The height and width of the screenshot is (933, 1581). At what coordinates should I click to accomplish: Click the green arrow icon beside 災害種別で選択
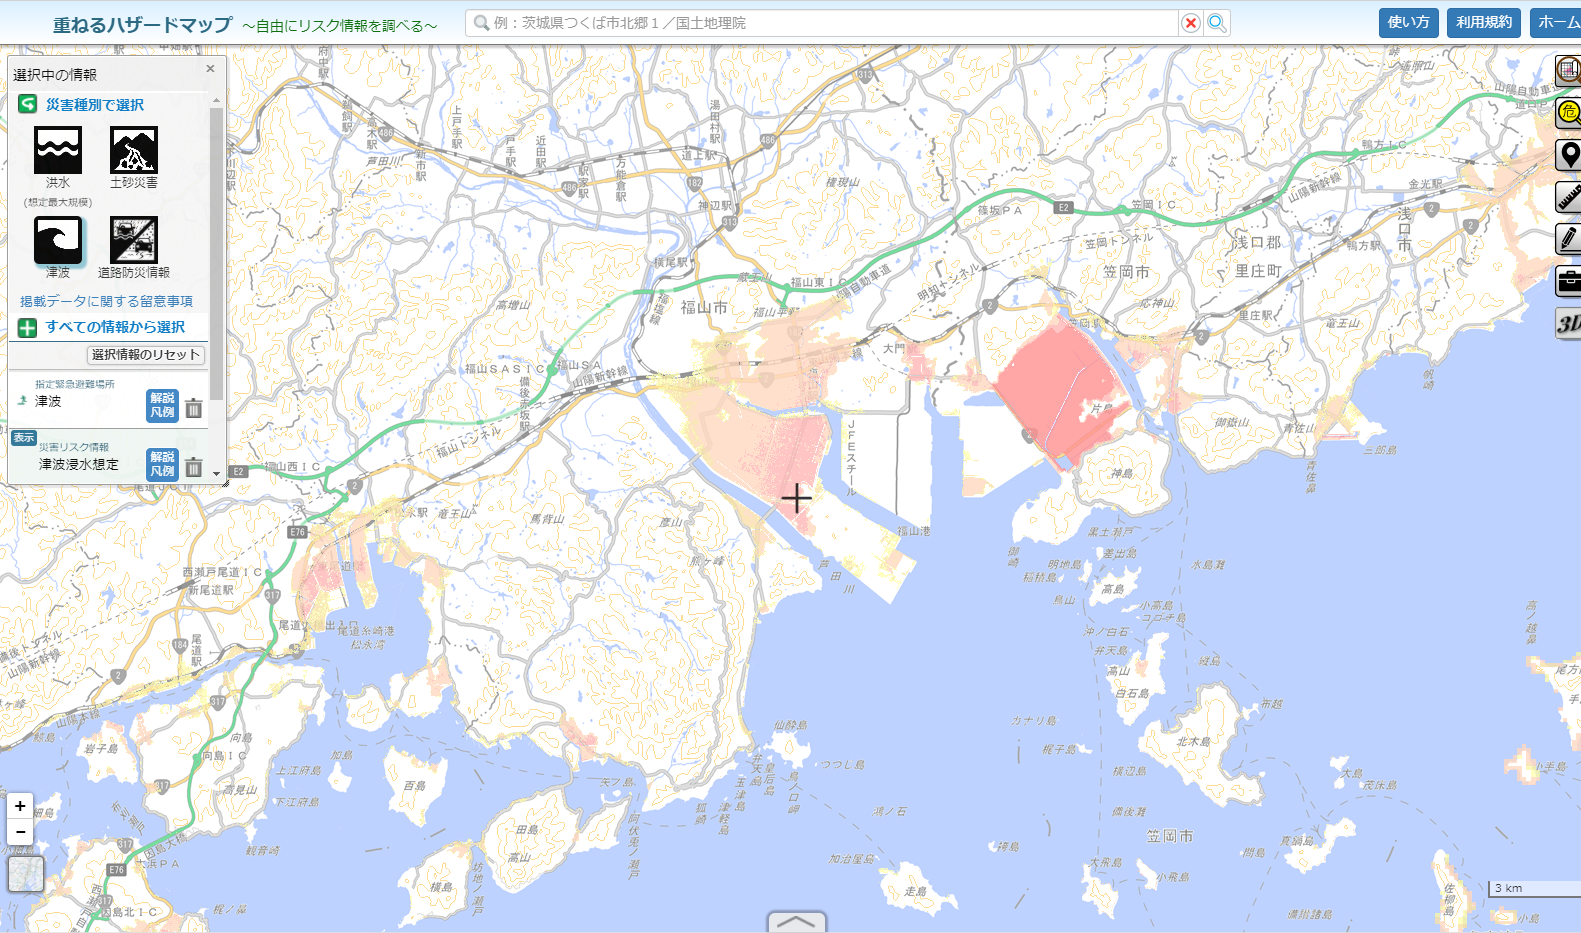(28, 104)
